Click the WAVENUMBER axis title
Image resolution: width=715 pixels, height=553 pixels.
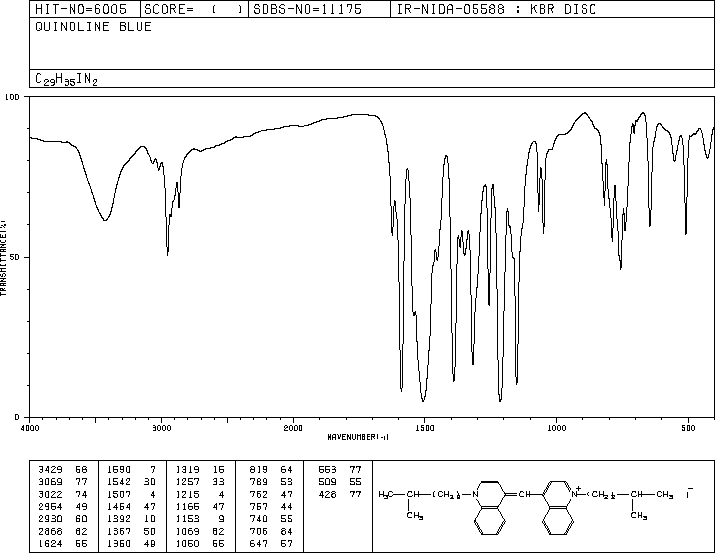358,437
